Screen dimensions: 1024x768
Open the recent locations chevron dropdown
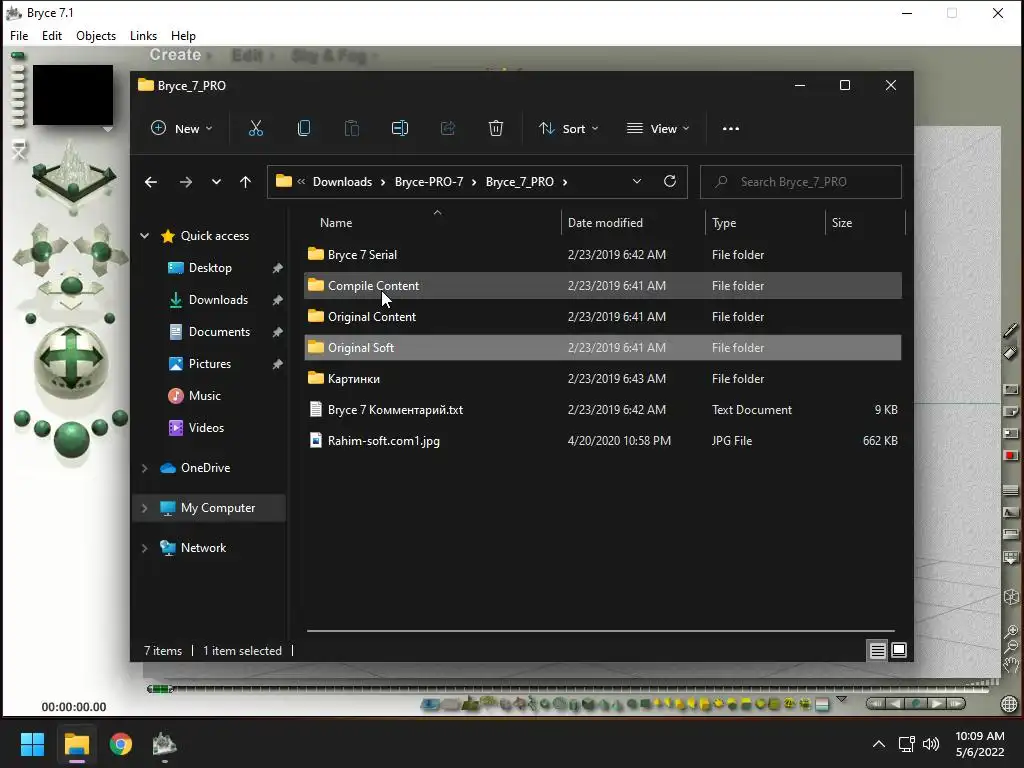[216, 182]
